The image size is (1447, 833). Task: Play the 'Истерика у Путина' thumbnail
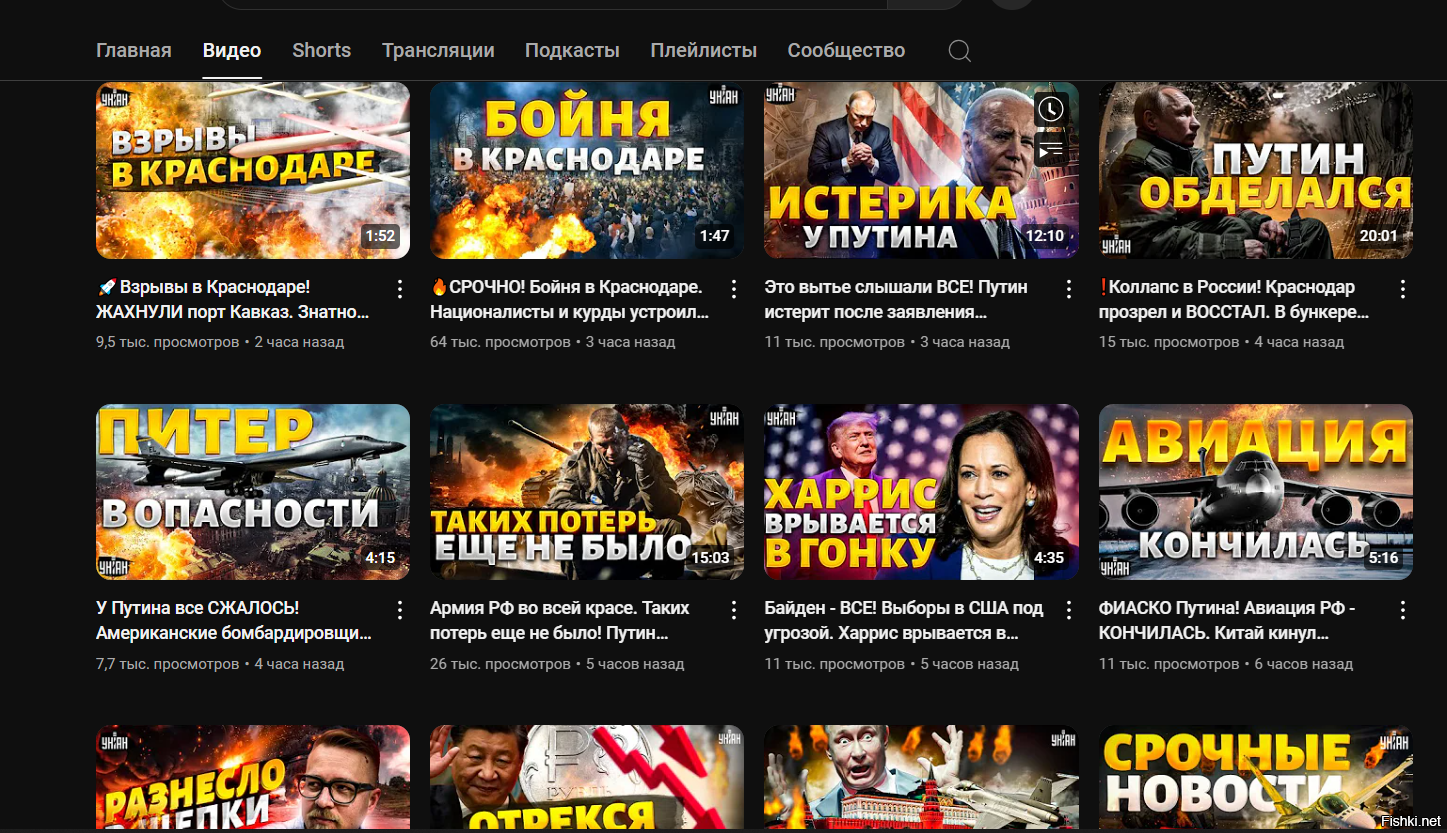click(921, 170)
